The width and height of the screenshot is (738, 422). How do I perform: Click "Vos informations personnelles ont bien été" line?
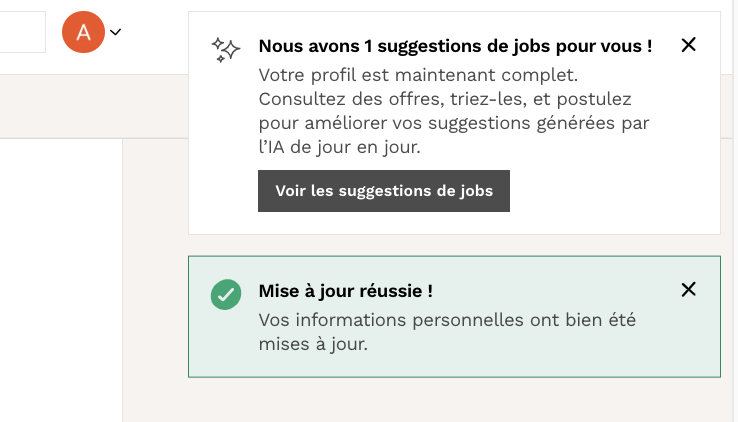tap(446, 320)
